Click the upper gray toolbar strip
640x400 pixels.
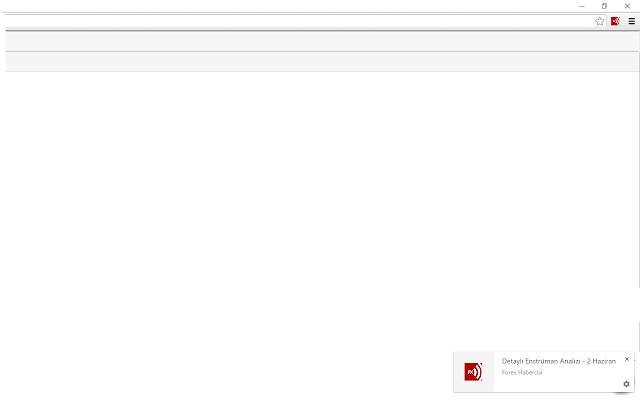pos(322,41)
